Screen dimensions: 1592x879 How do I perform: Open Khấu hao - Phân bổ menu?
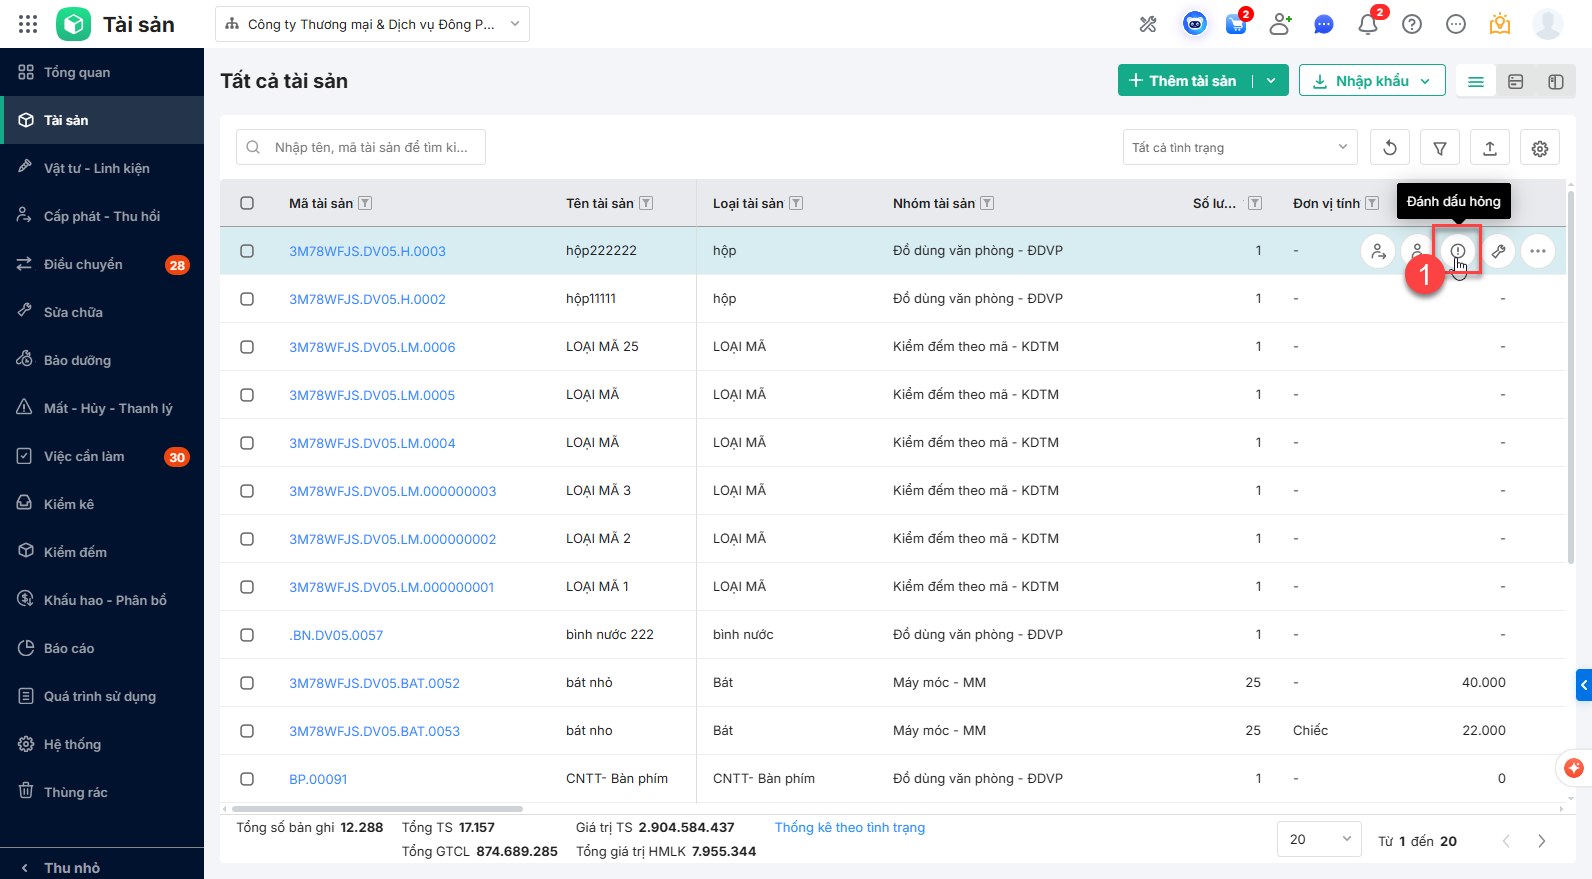tap(105, 600)
